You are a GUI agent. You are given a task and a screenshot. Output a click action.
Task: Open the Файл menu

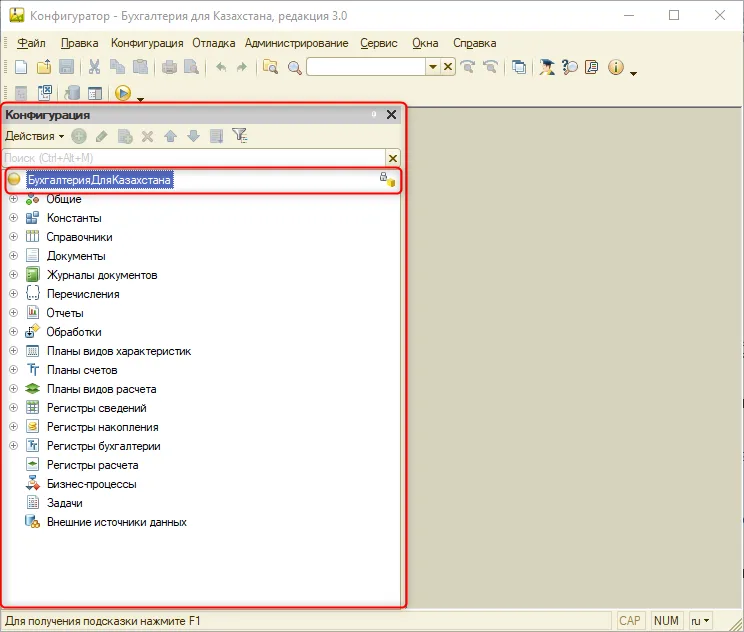click(x=31, y=43)
